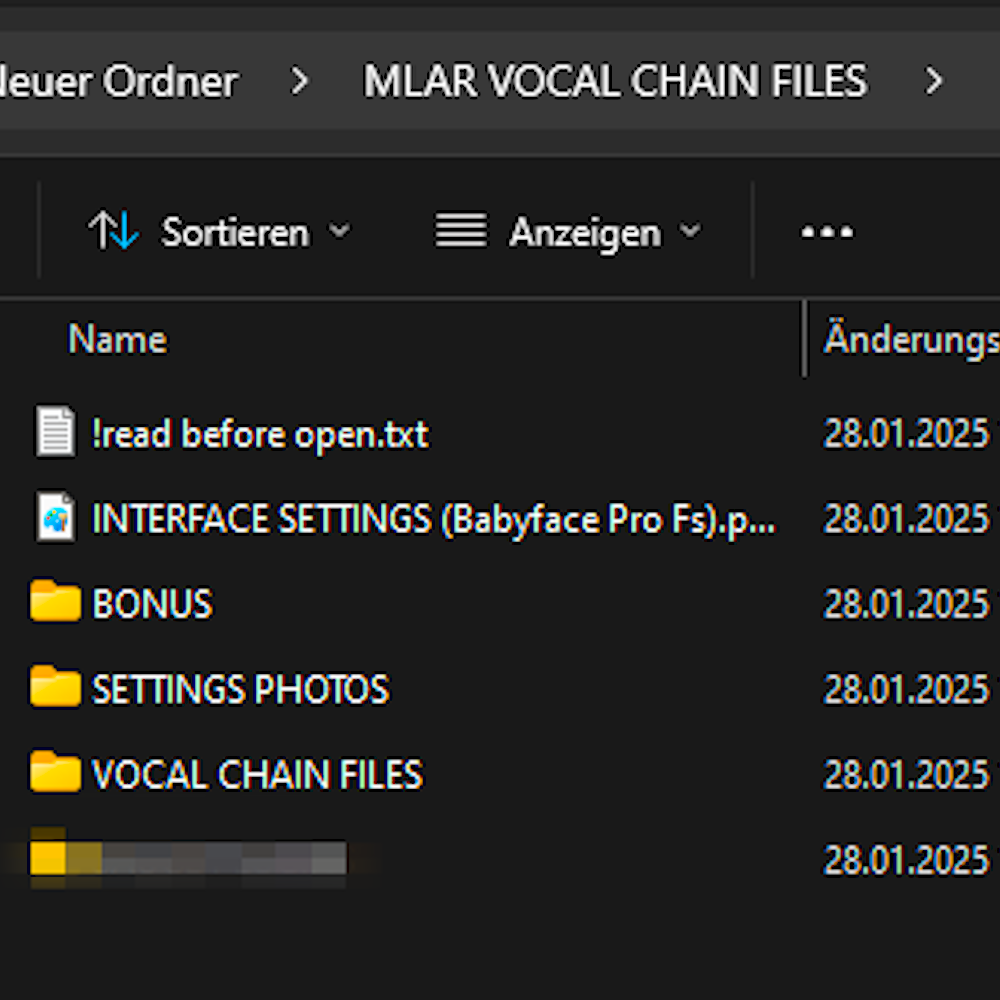Click the Anzeigen lines icon
This screenshot has height=1000, width=1000.
tap(461, 232)
